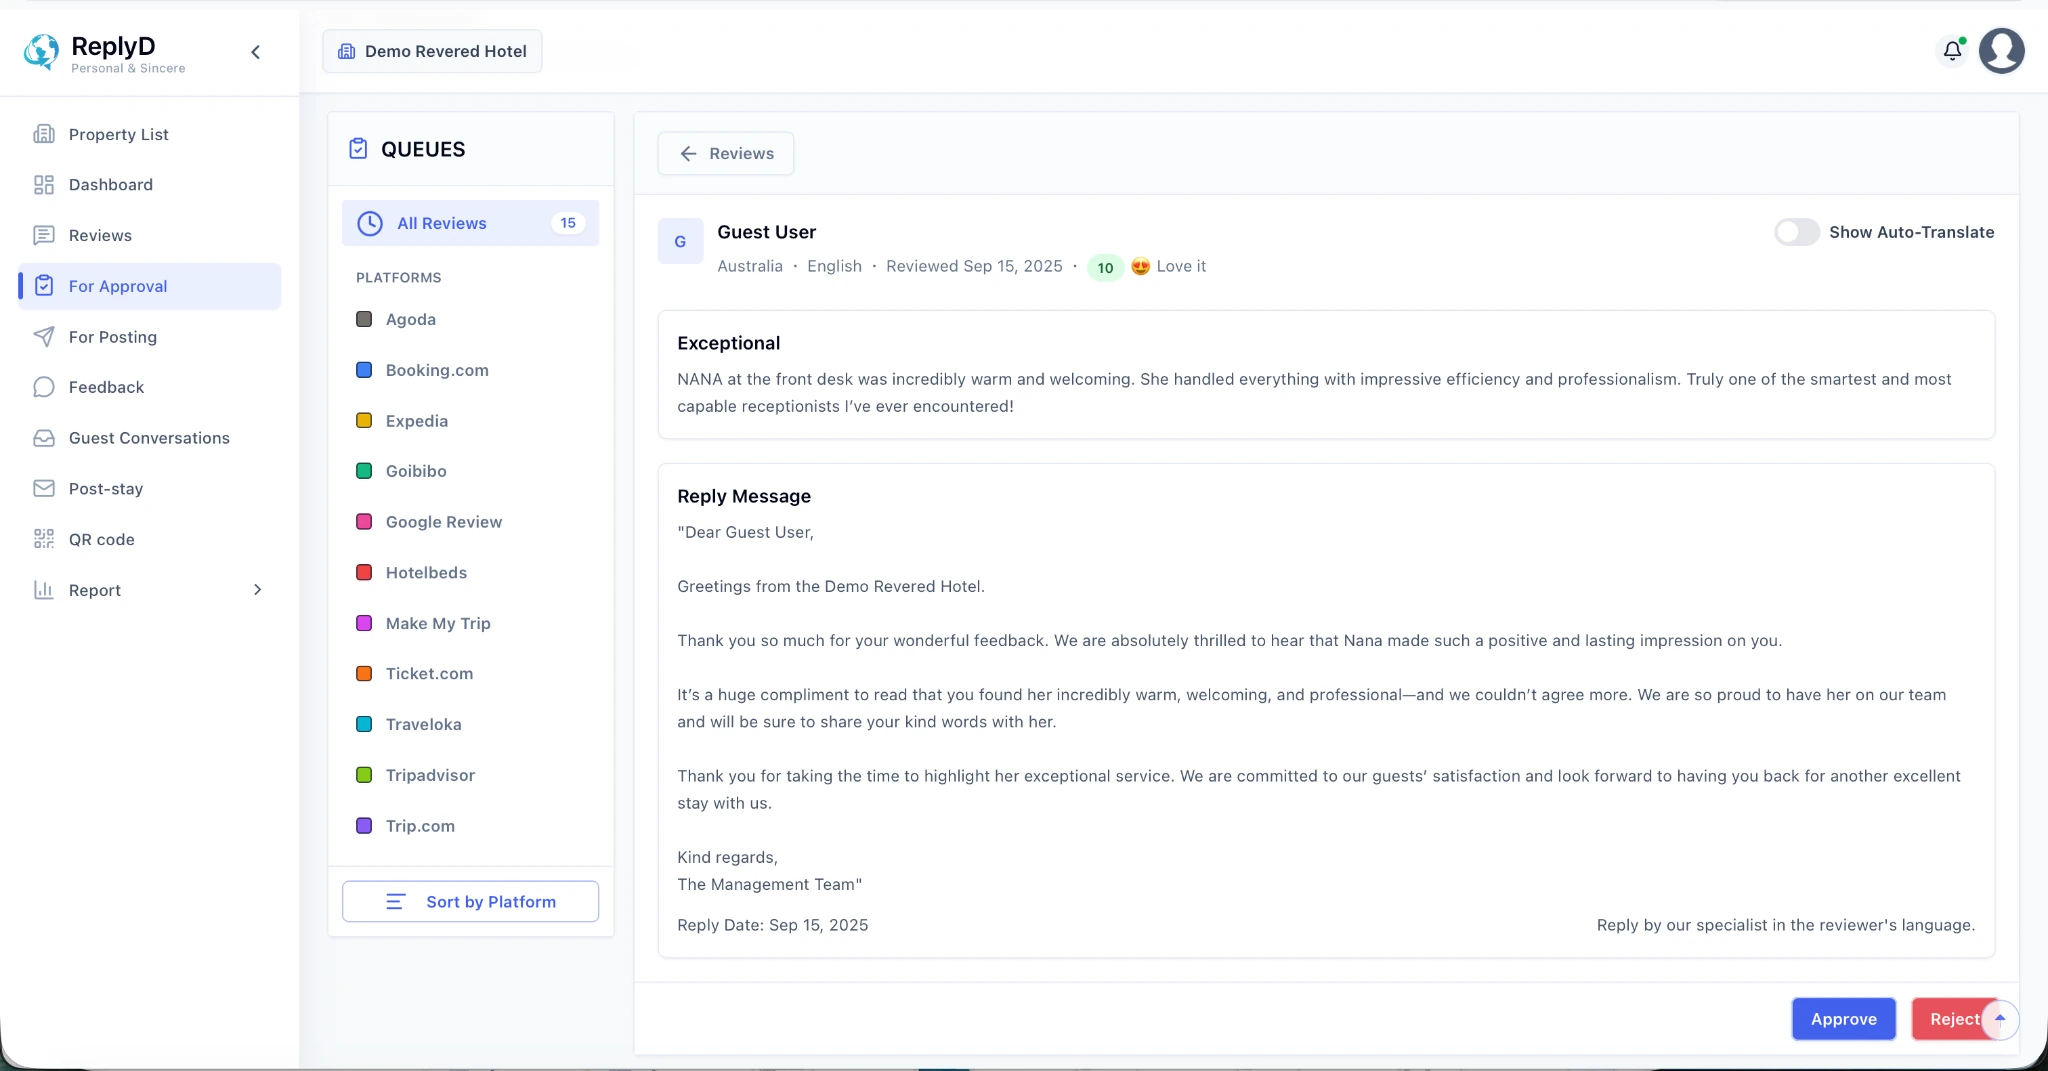Image resolution: width=2048 pixels, height=1071 pixels.
Task: Click the For Posting paper-plane icon
Action: point(44,337)
